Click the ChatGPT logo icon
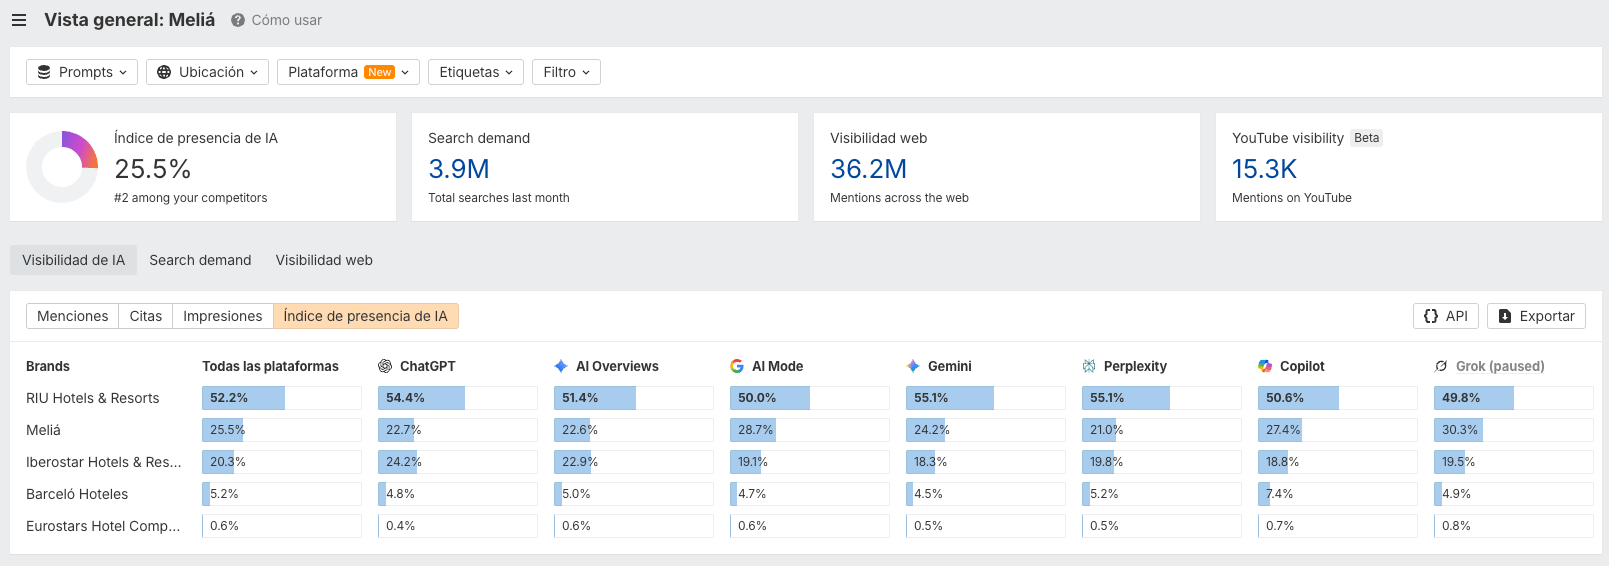This screenshot has width=1609, height=566. pyautogui.click(x=385, y=366)
